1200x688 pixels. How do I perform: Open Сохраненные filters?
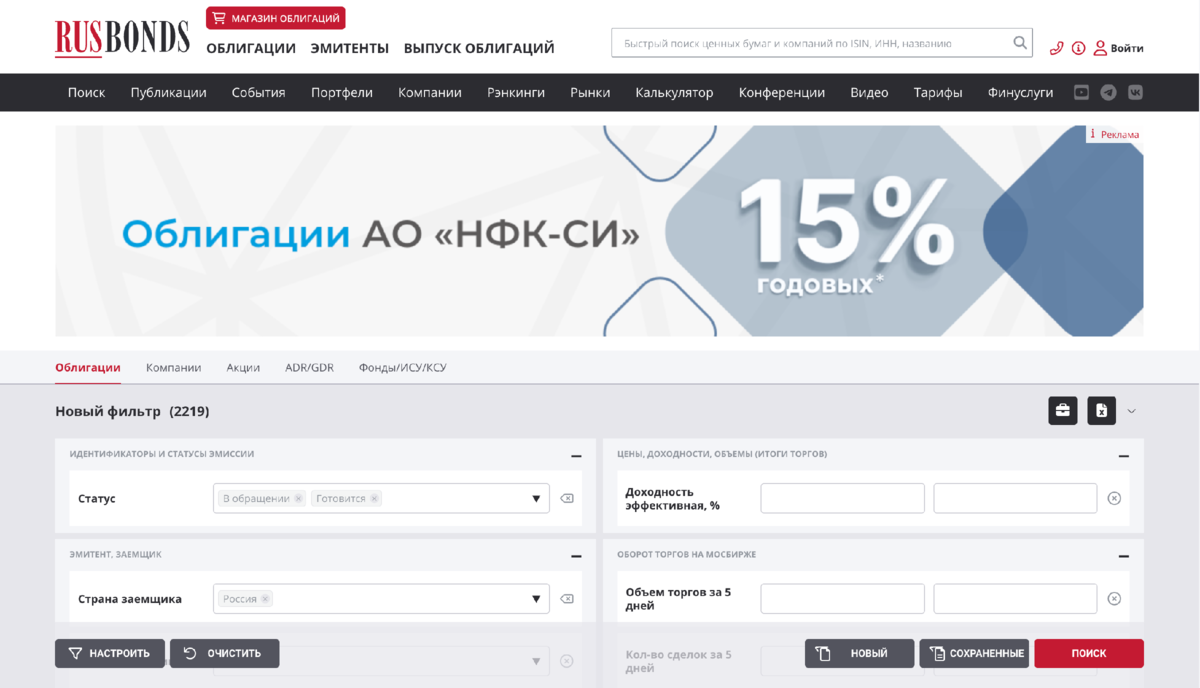[x=974, y=653]
